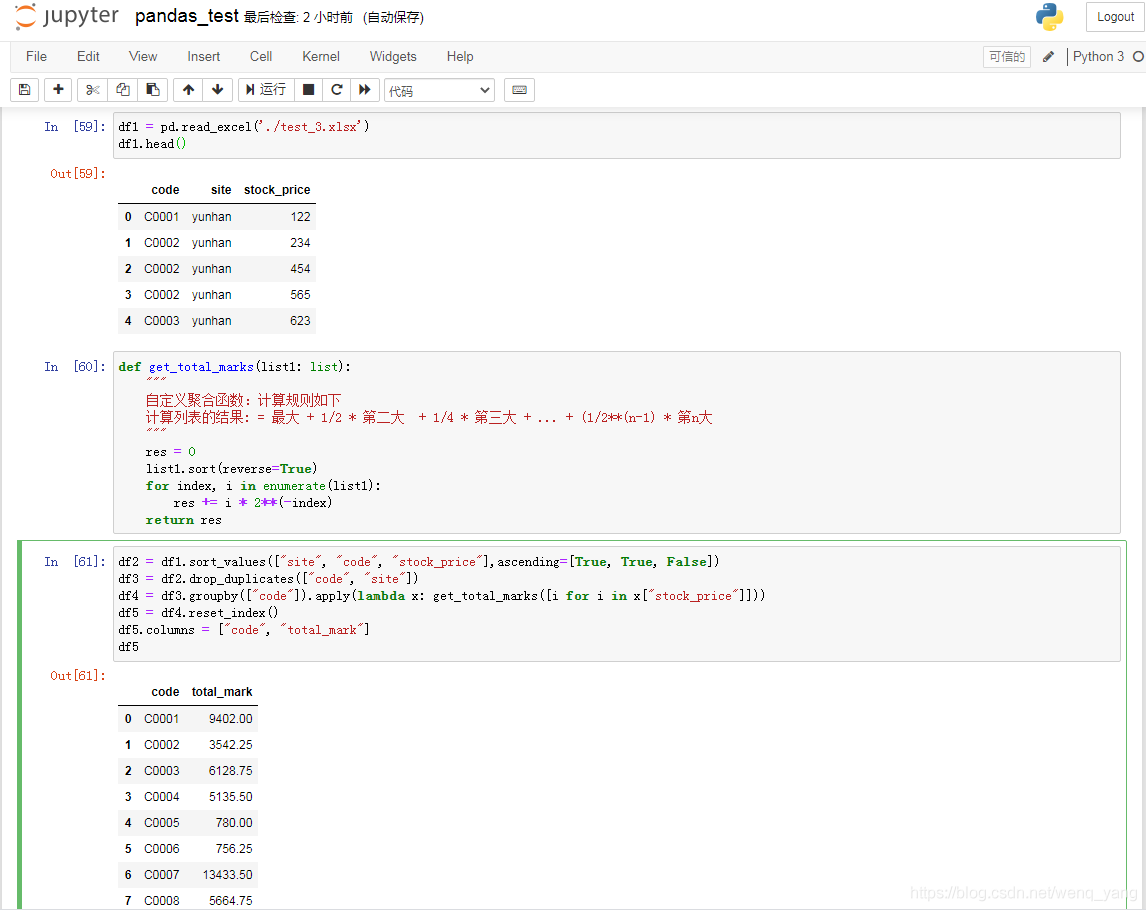The height and width of the screenshot is (911, 1146).
Task: Run the current cell with 运行 button
Action: coord(265,89)
